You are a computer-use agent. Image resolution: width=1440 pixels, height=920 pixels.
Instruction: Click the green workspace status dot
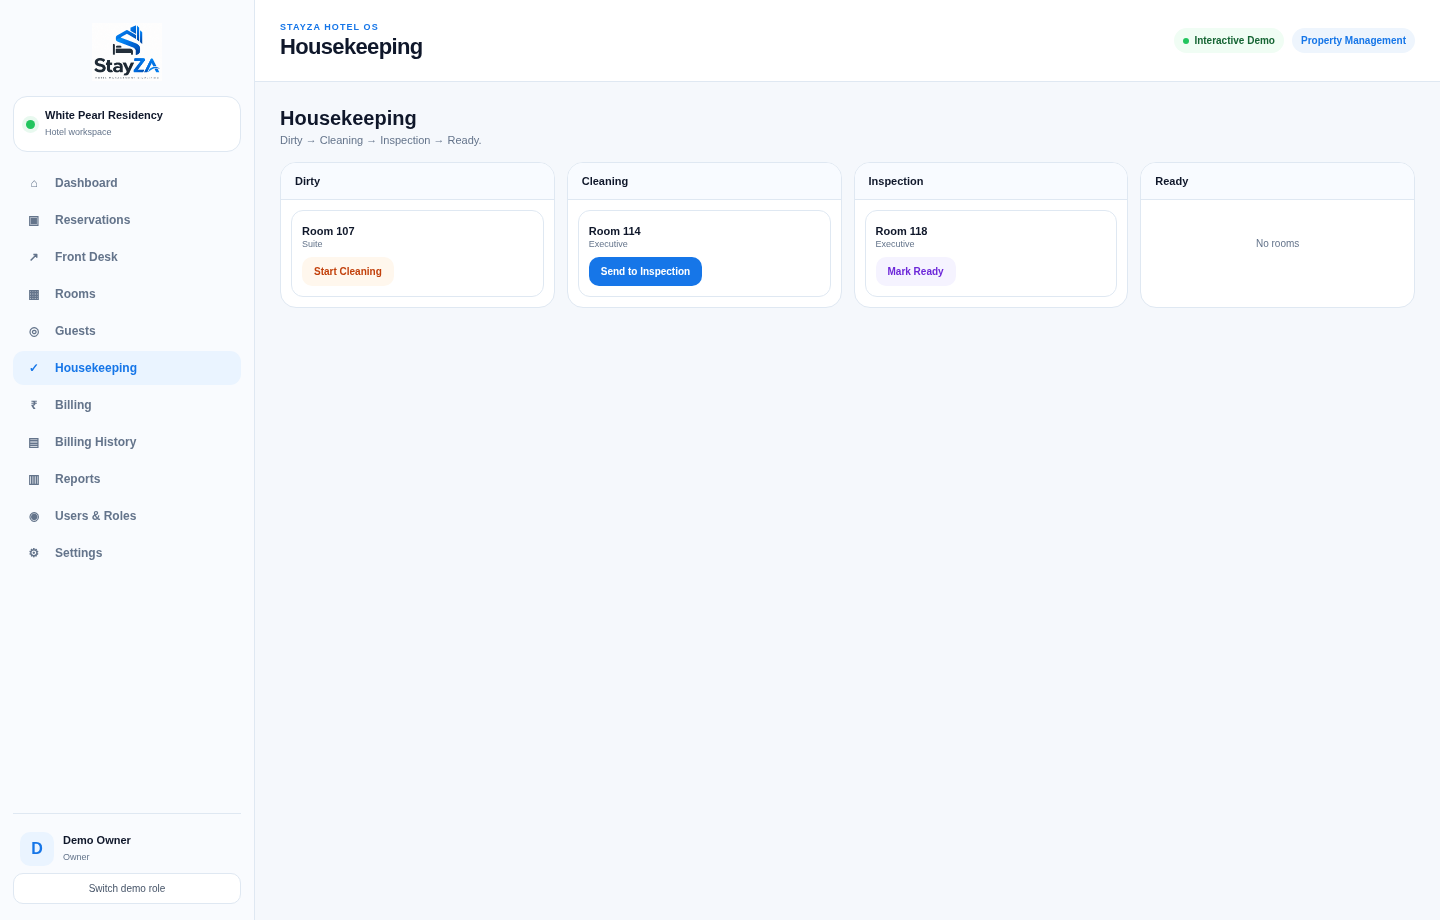pyautogui.click(x=30, y=124)
